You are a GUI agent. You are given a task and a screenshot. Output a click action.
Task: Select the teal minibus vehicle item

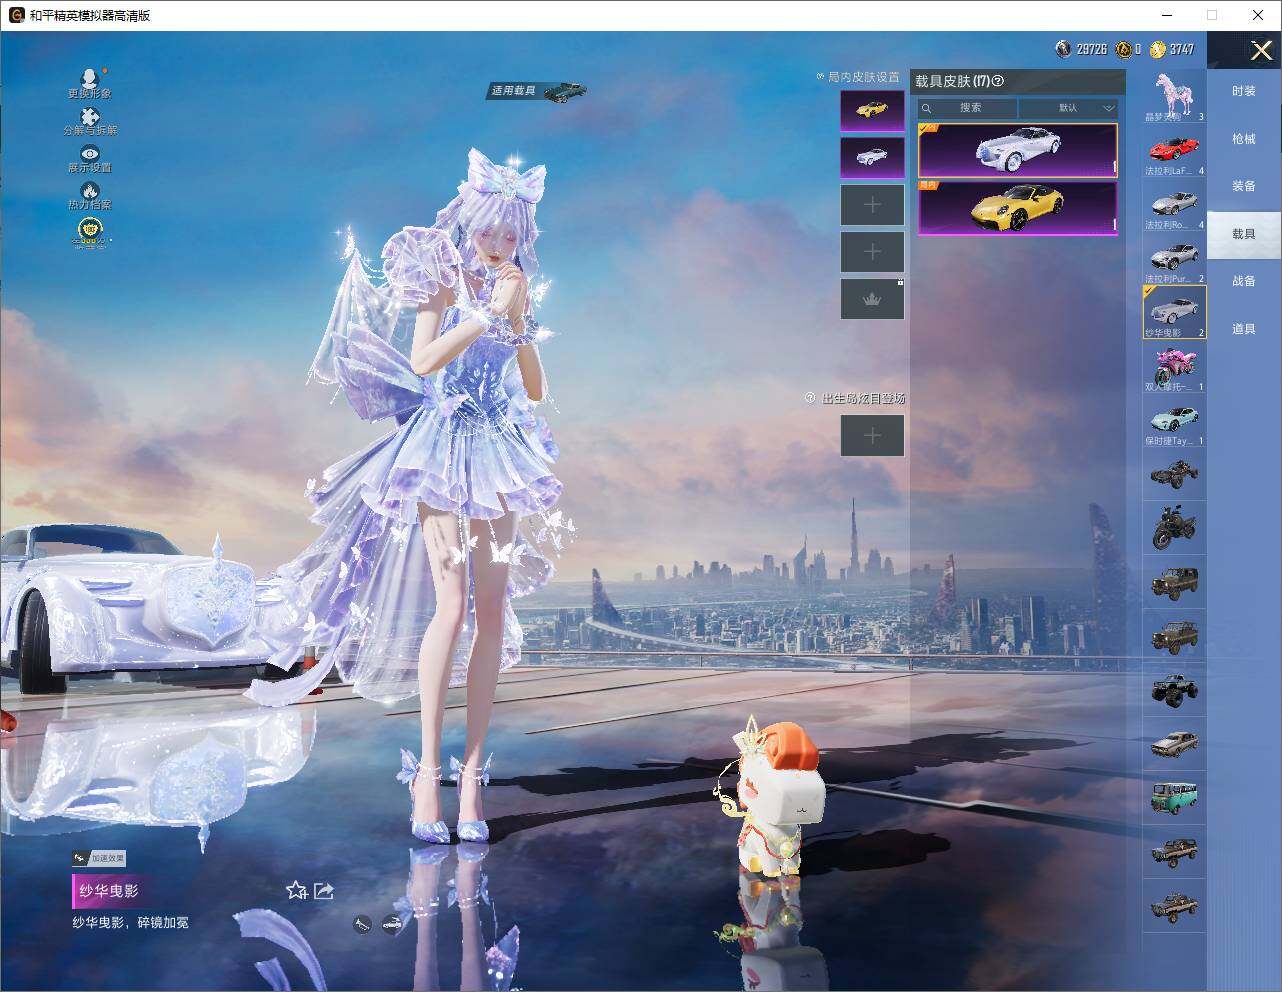(x=1174, y=797)
